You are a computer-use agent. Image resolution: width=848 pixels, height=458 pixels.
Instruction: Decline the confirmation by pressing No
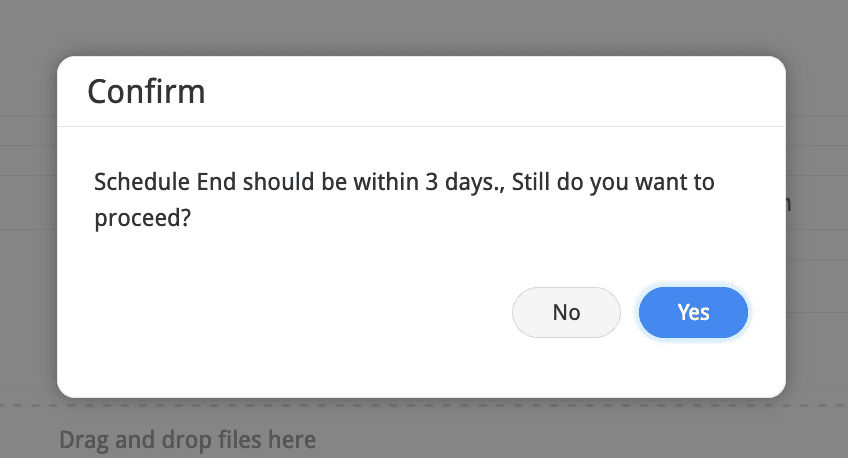pos(566,312)
